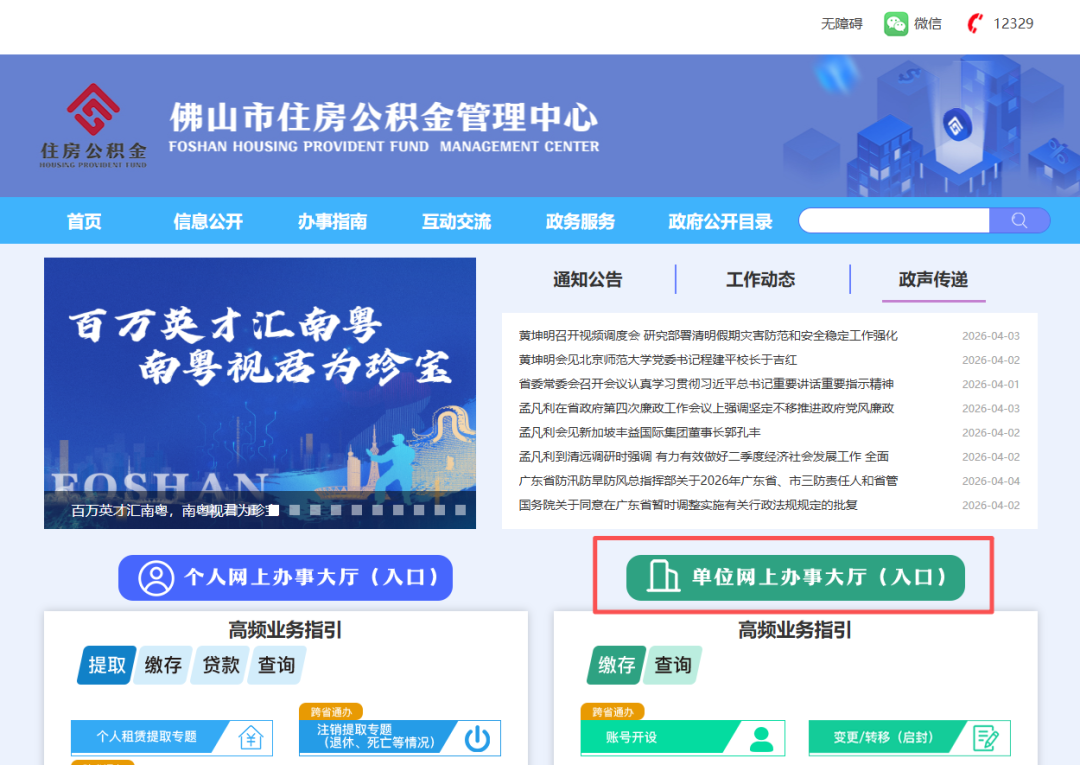Screen dimensions: 1080x765
Task: Click the WeChat icon in top bar
Action: point(895,24)
